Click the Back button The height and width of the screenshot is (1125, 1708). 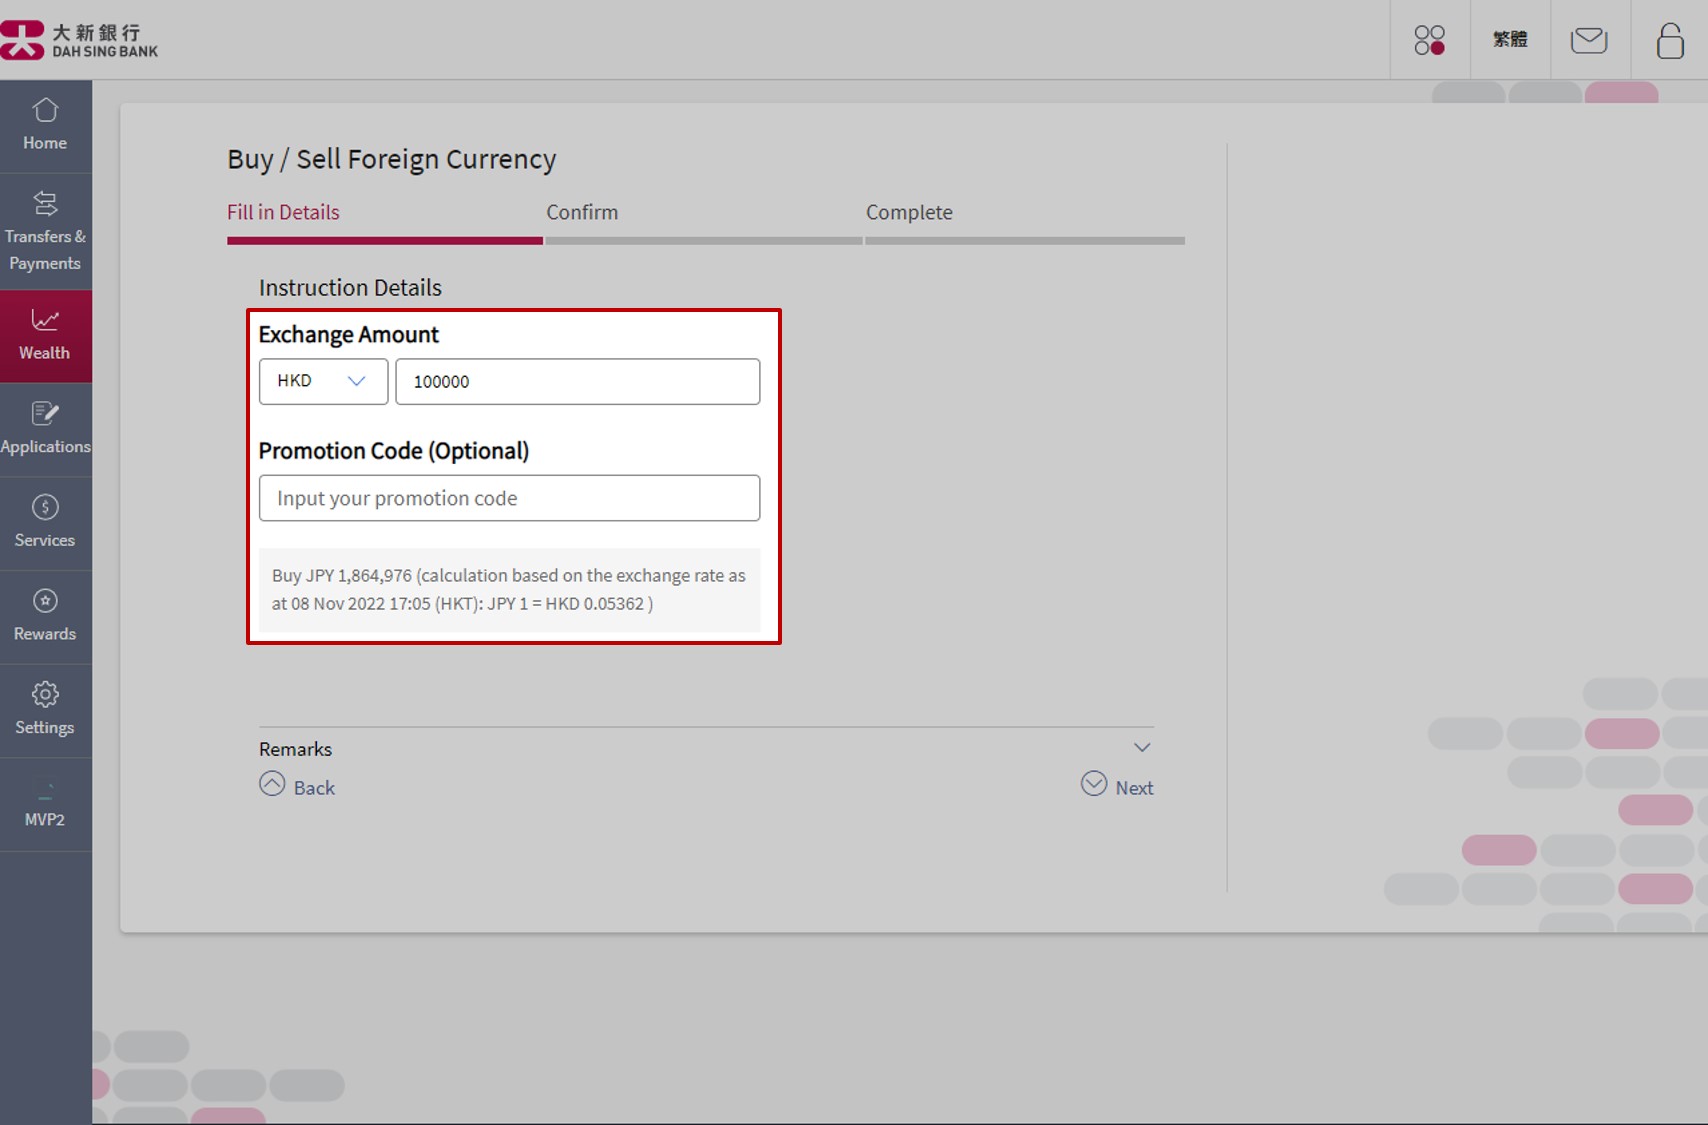[x=297, y=786]
